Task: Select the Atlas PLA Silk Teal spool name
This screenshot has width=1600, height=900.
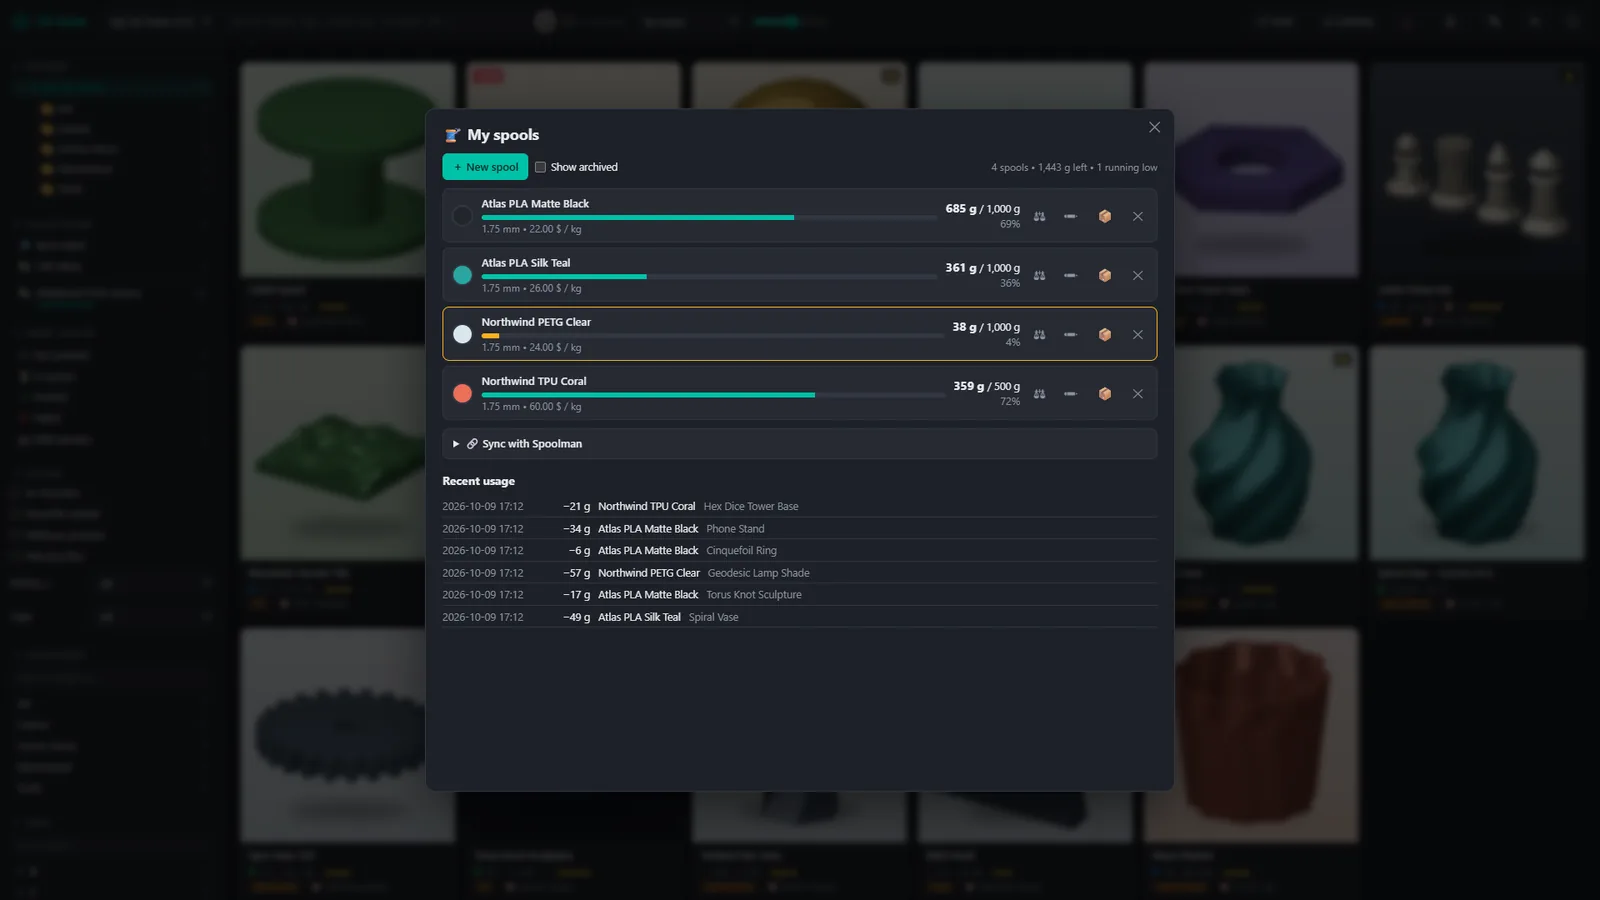Action: (526, 263)
